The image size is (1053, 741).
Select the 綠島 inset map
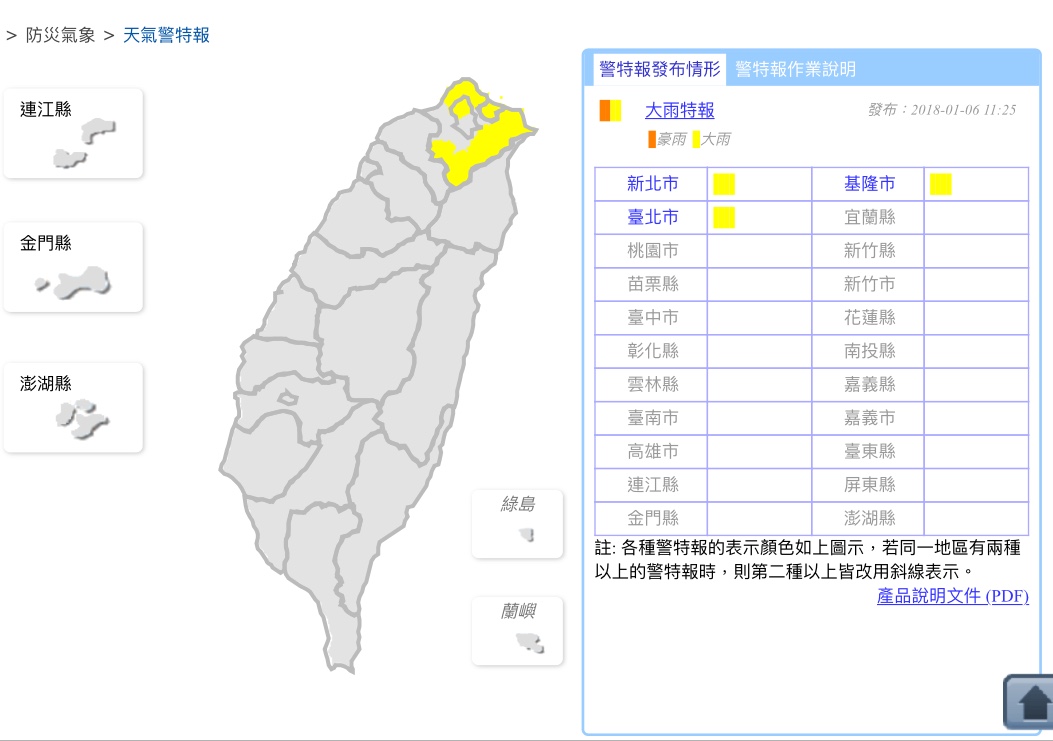pyautogui.click(x=517, y=524)
